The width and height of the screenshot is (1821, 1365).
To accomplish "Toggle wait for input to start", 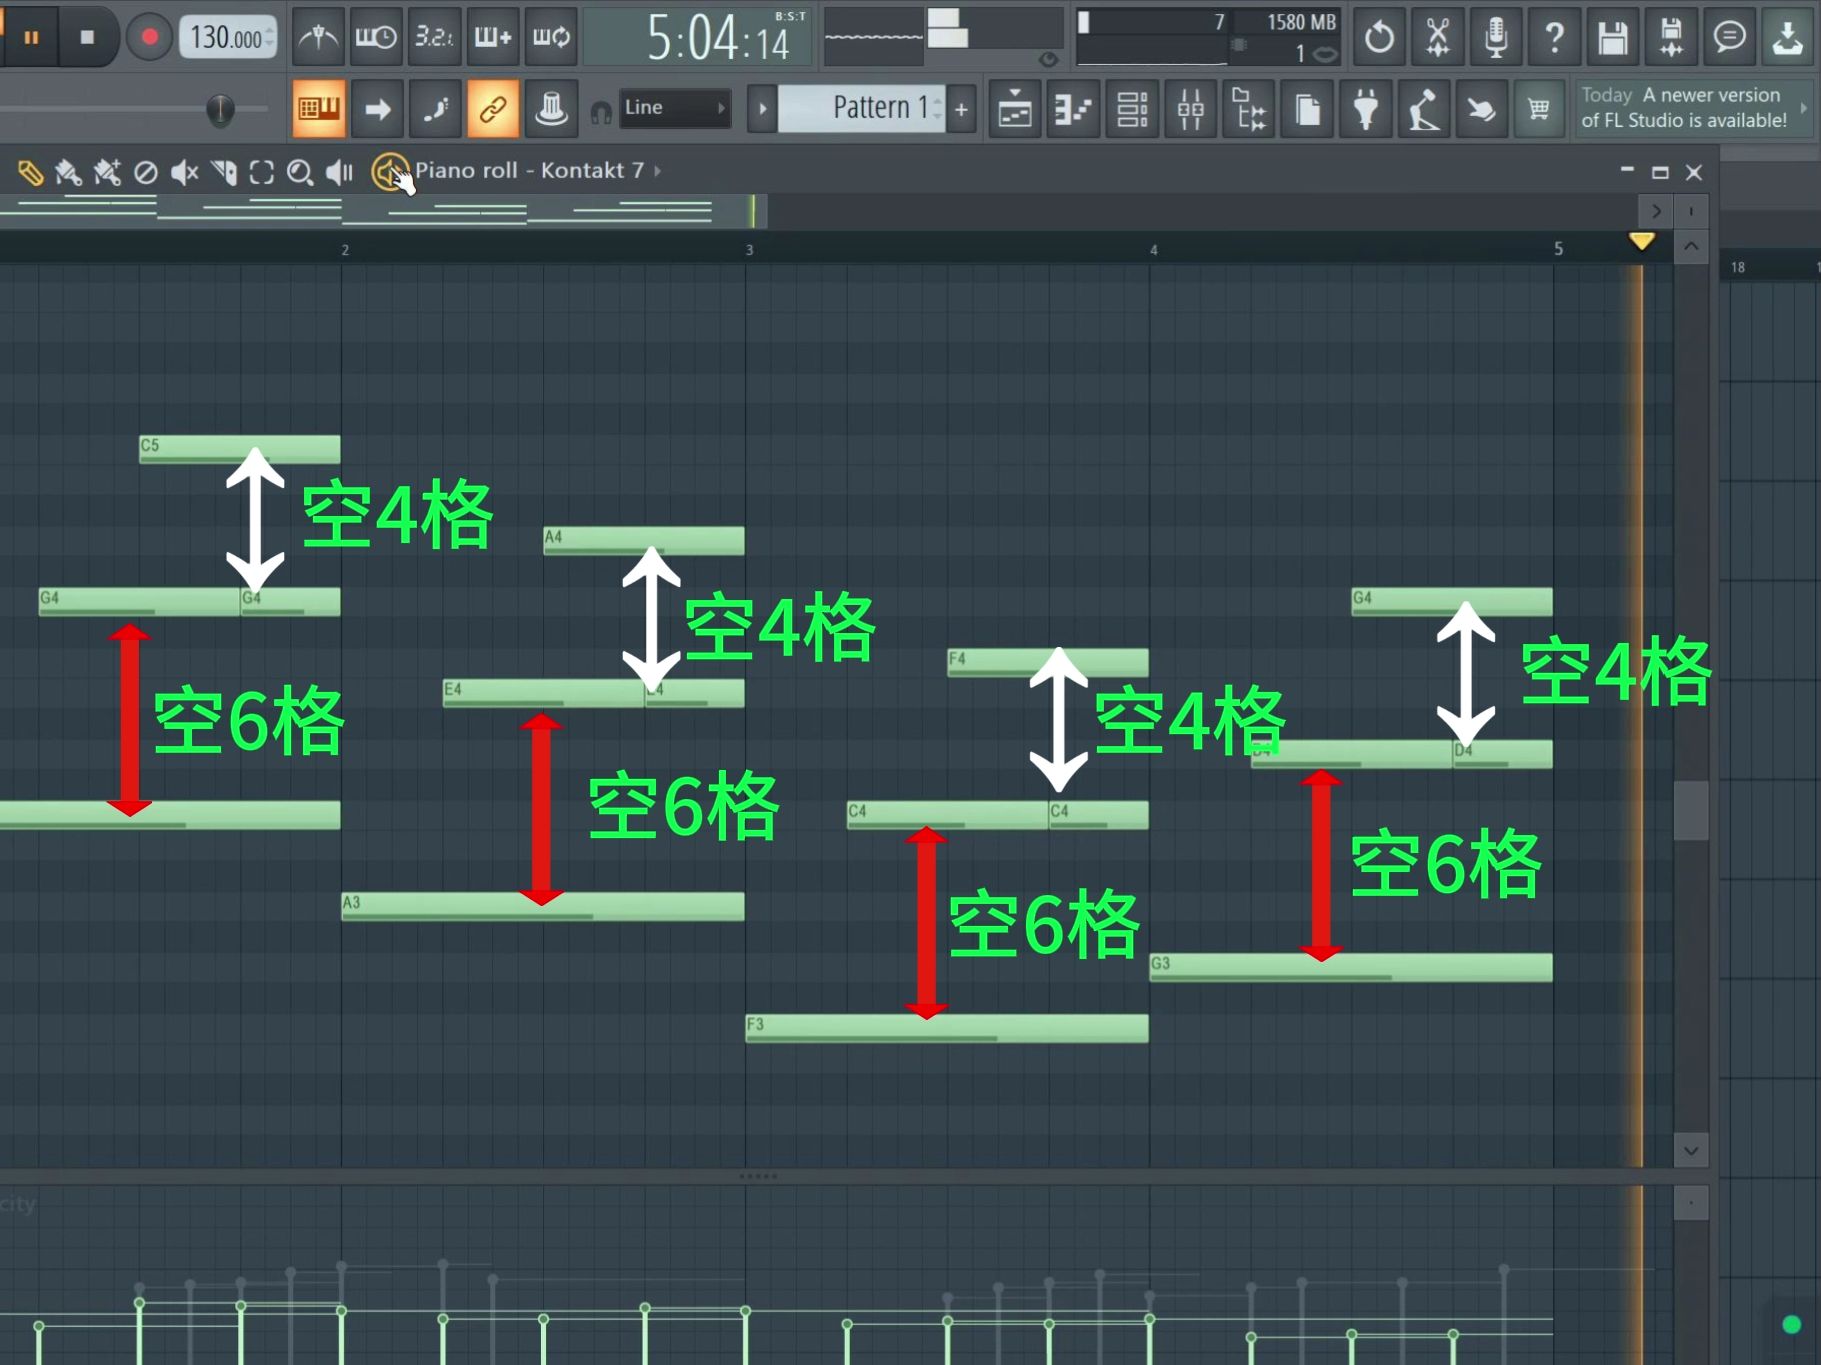I will pos(377,37).
